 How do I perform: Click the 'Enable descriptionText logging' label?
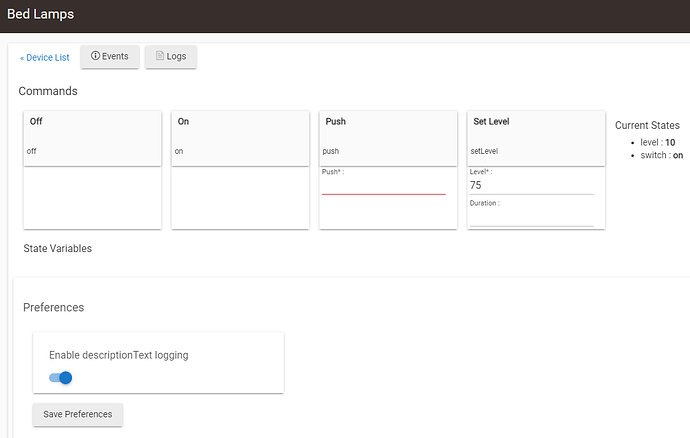point(119,355)
